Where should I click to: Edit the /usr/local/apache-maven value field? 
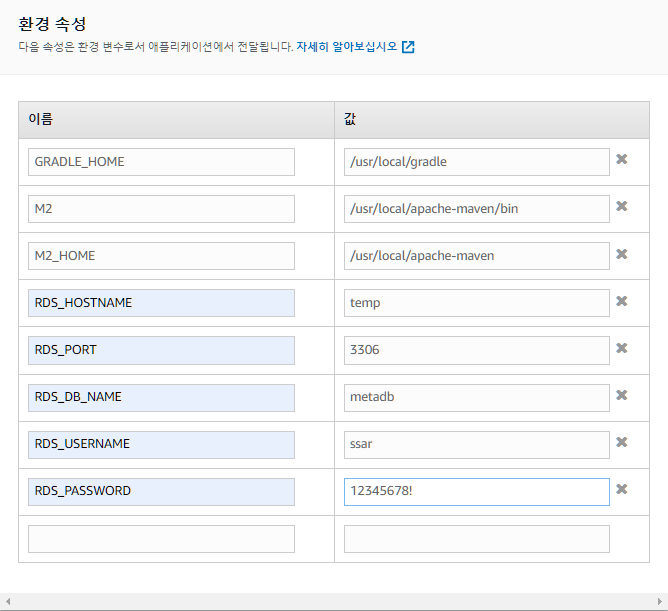477,256
